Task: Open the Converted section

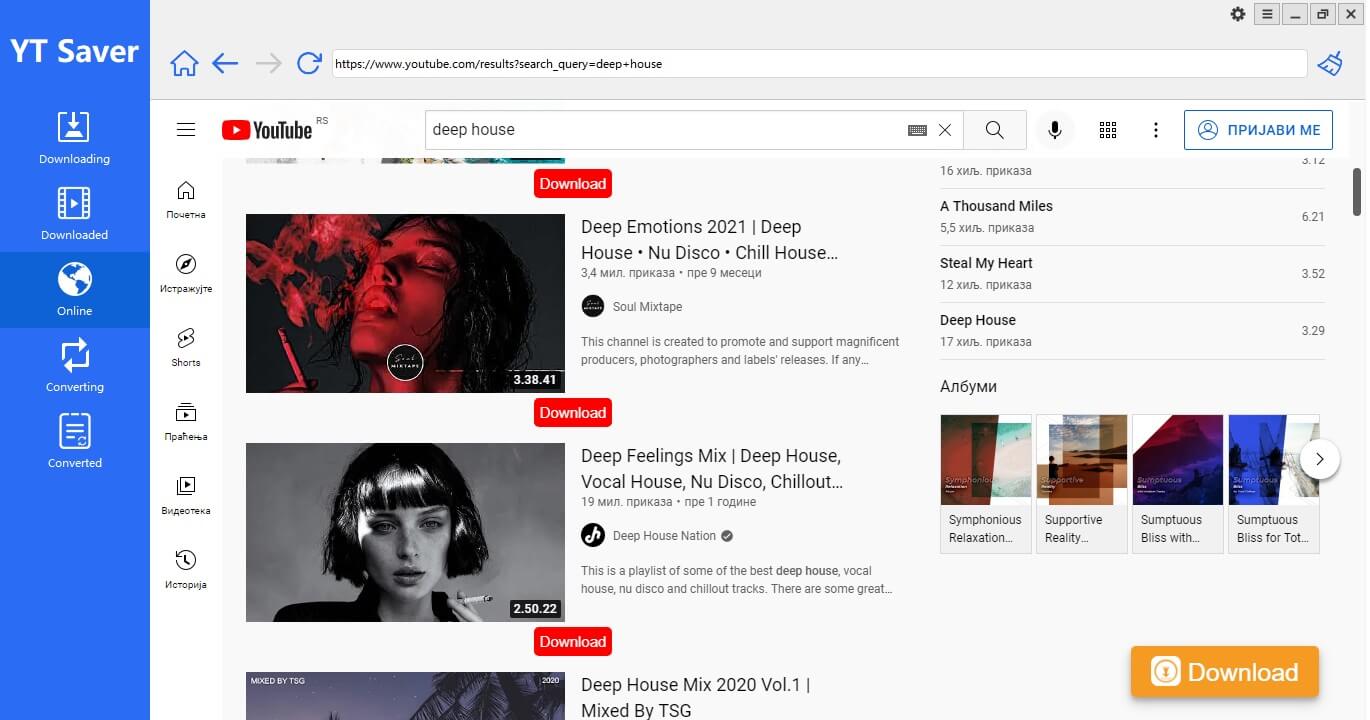Action: pos(74,442)
